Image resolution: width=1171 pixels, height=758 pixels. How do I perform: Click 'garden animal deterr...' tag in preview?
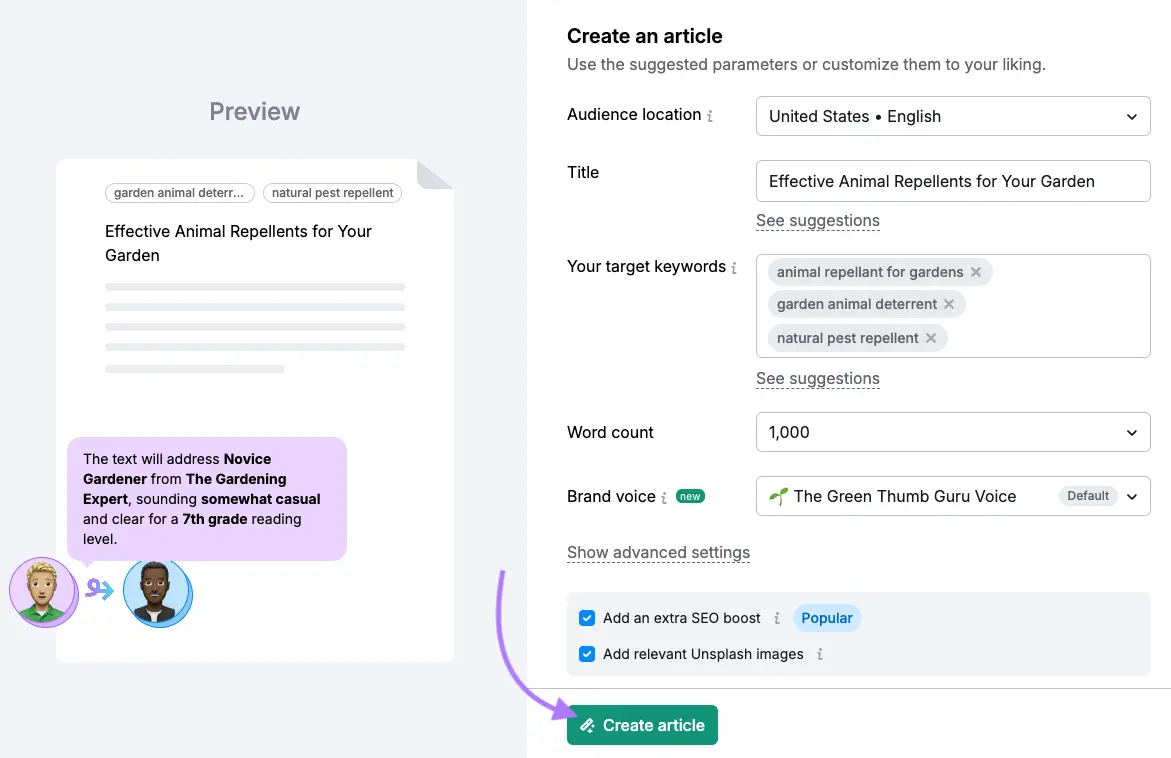[x=179, y=193]
